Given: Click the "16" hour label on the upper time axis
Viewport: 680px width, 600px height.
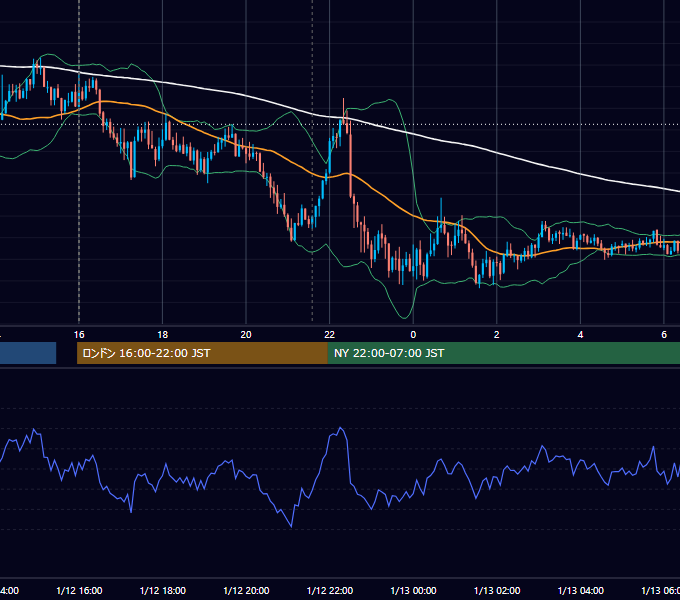Looking at the screenshot, I should point(79,335).
